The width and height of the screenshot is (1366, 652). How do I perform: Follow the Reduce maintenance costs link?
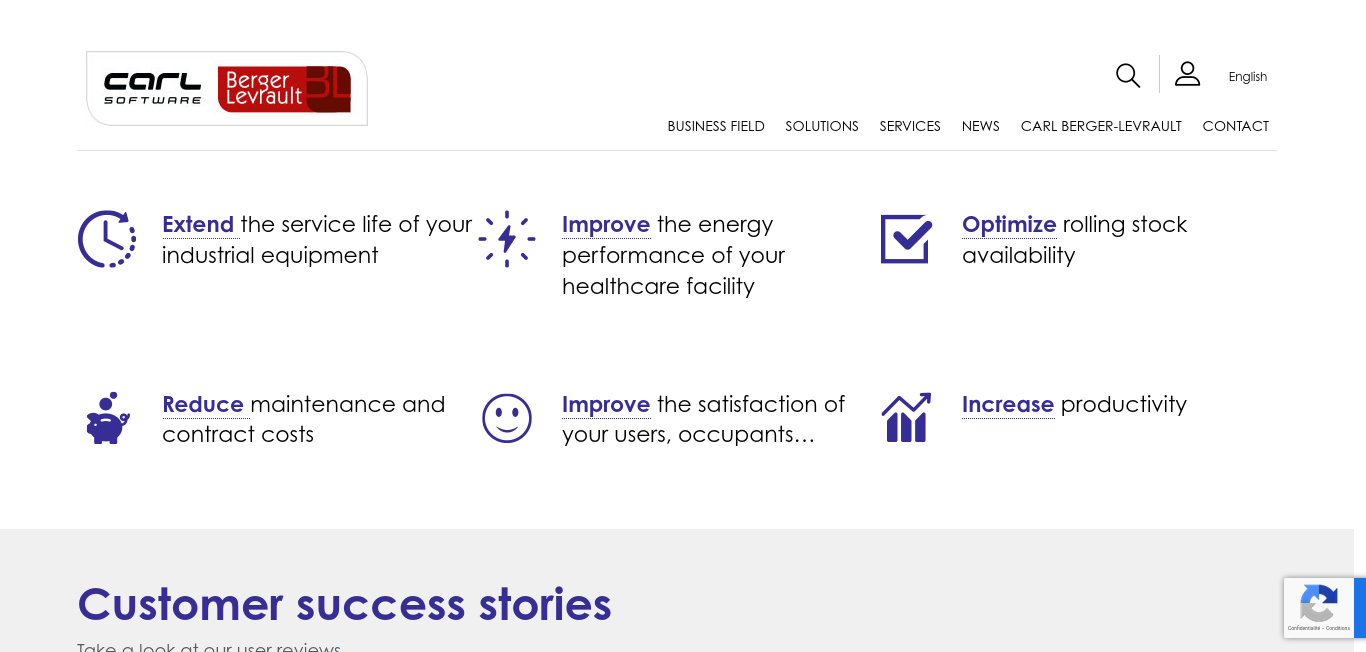coord(203,404)
